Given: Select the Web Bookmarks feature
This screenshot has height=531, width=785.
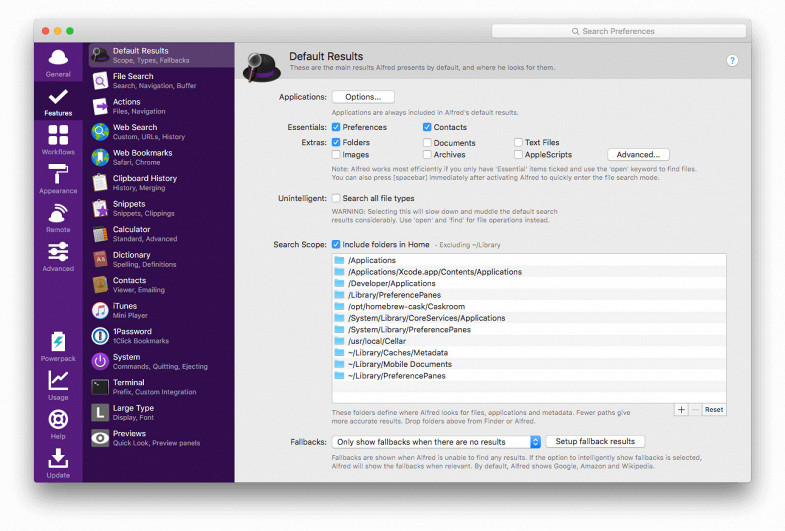Looking at the screenshot, I should pos(161,157).
